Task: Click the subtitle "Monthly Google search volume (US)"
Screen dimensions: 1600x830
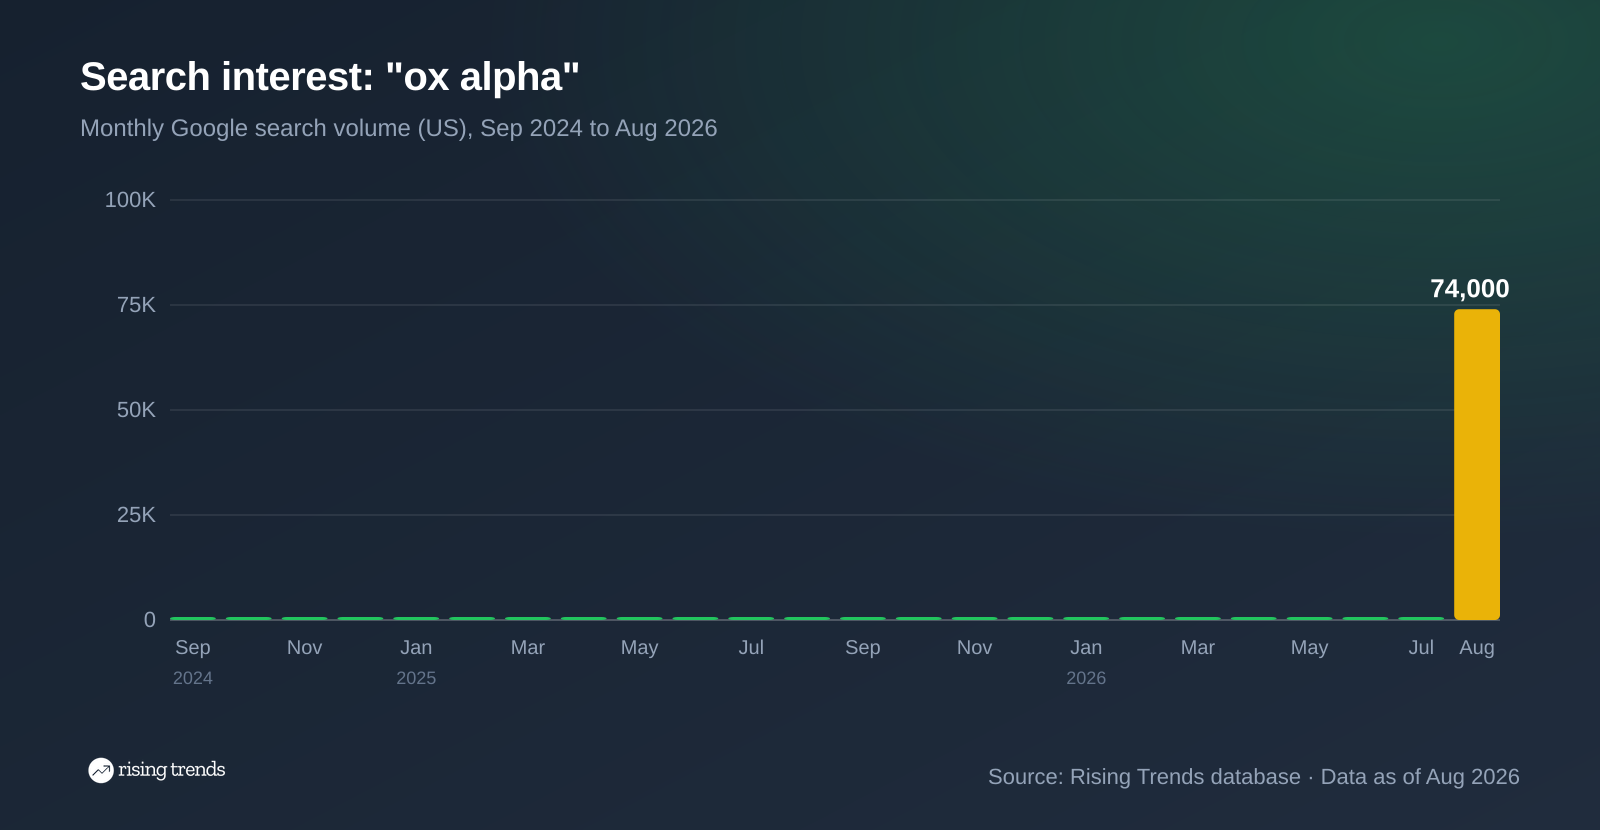Action: 275,128
